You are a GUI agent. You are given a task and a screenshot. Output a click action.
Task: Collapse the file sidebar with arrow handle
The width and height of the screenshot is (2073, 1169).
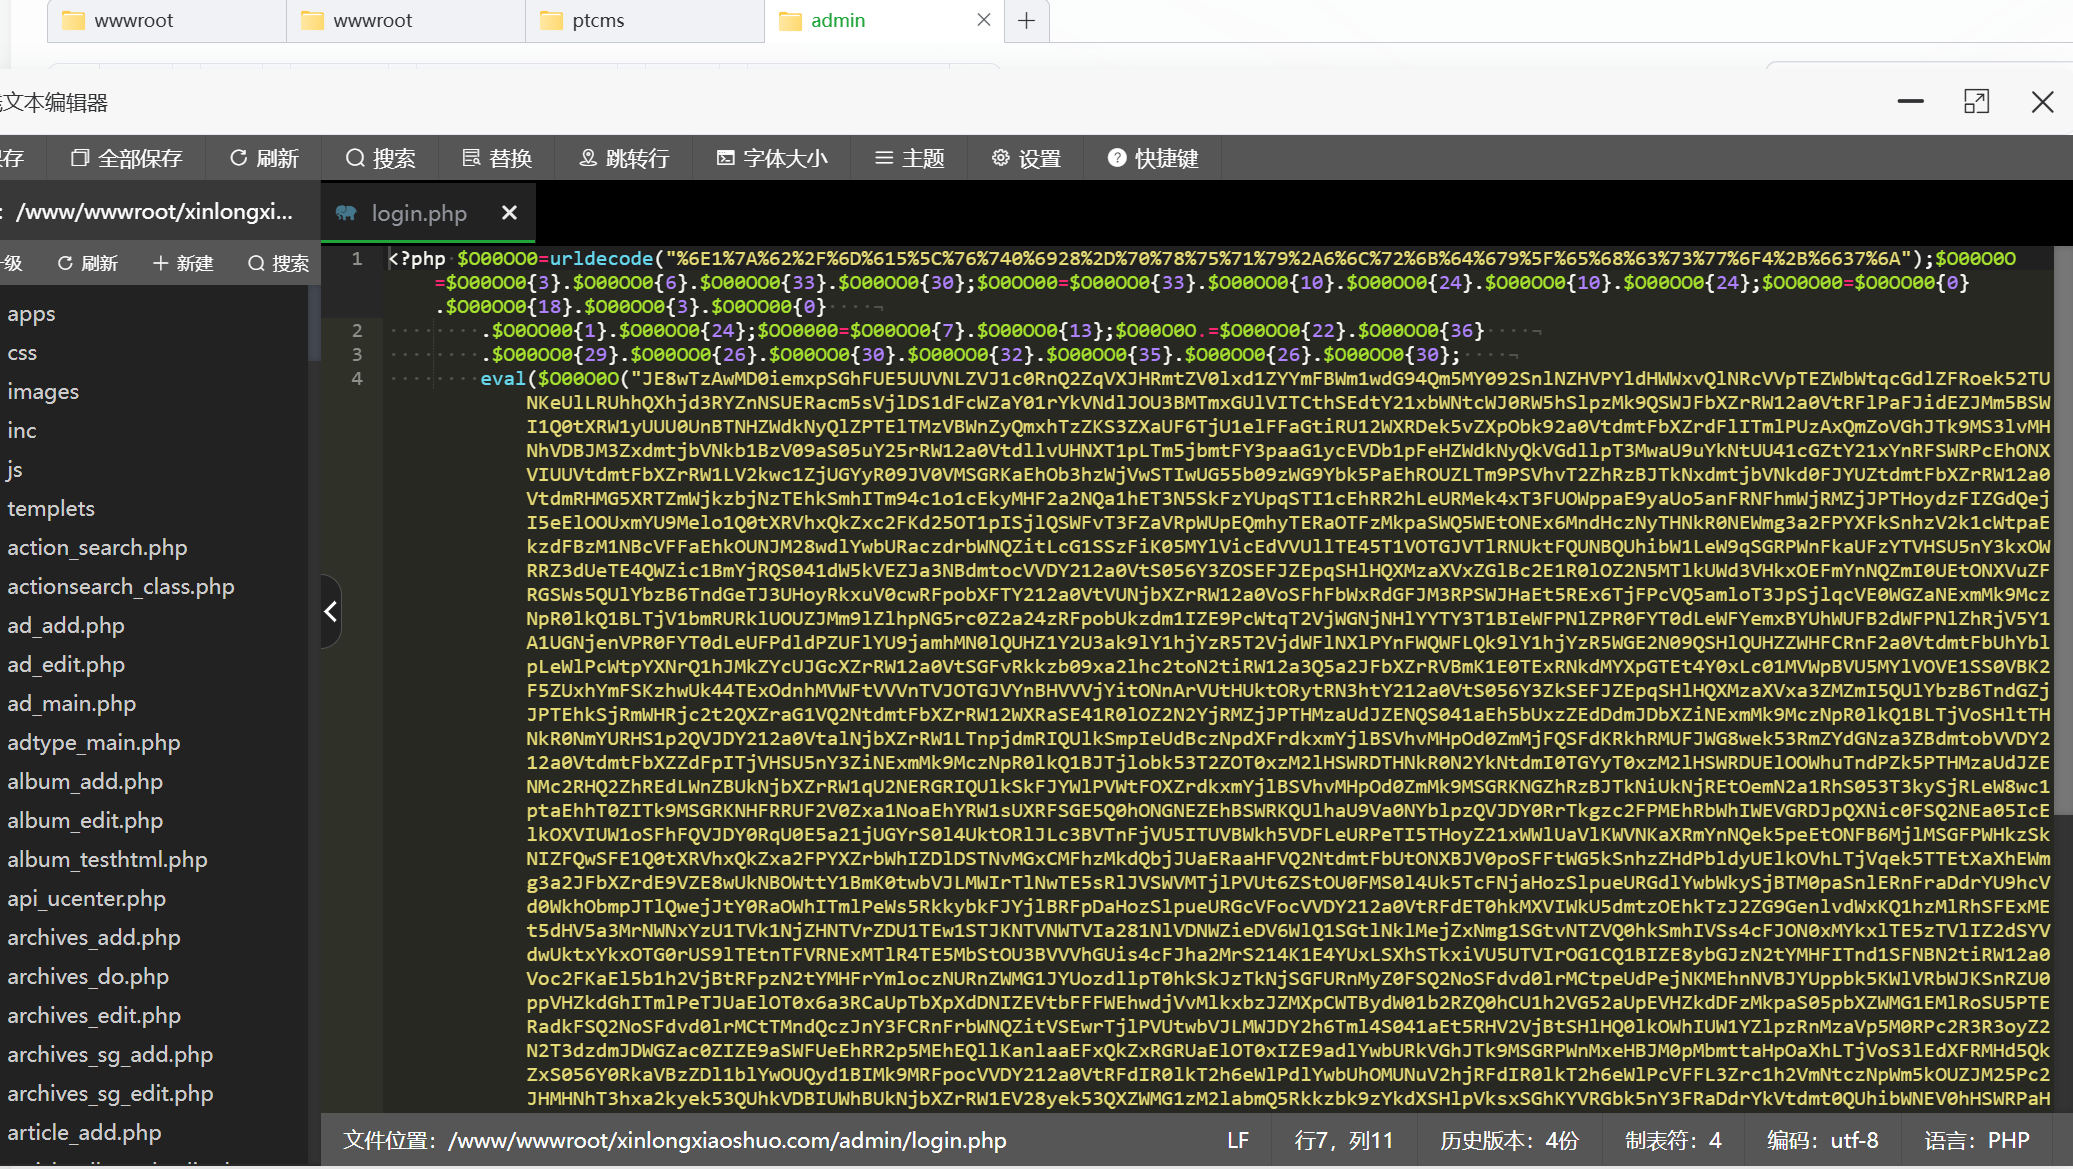click(331, 611)
